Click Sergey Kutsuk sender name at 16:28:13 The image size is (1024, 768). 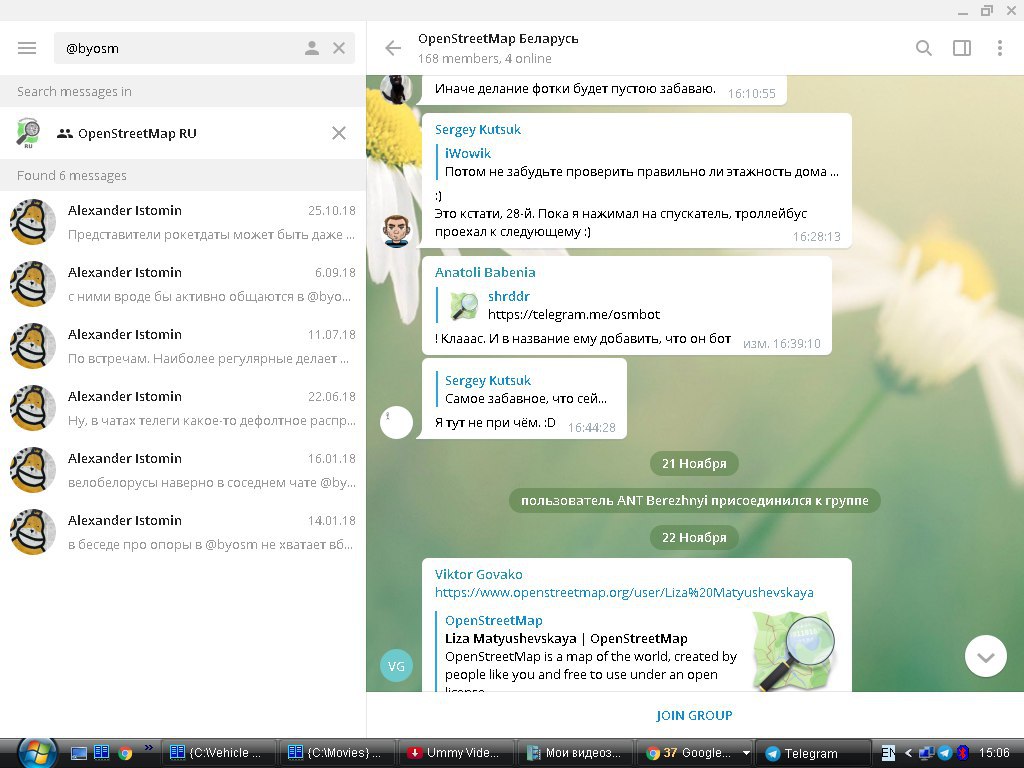478,129
